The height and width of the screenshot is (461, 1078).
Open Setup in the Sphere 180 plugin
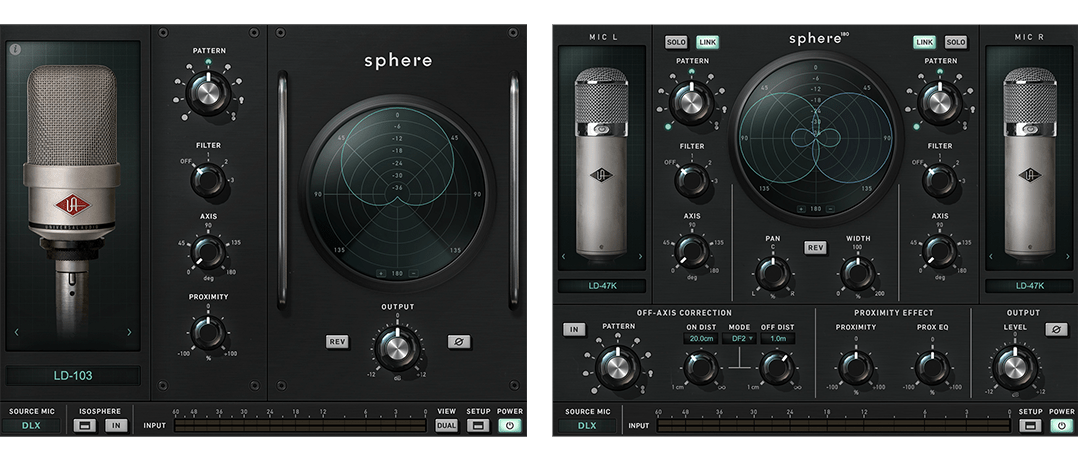(1030, 425)
